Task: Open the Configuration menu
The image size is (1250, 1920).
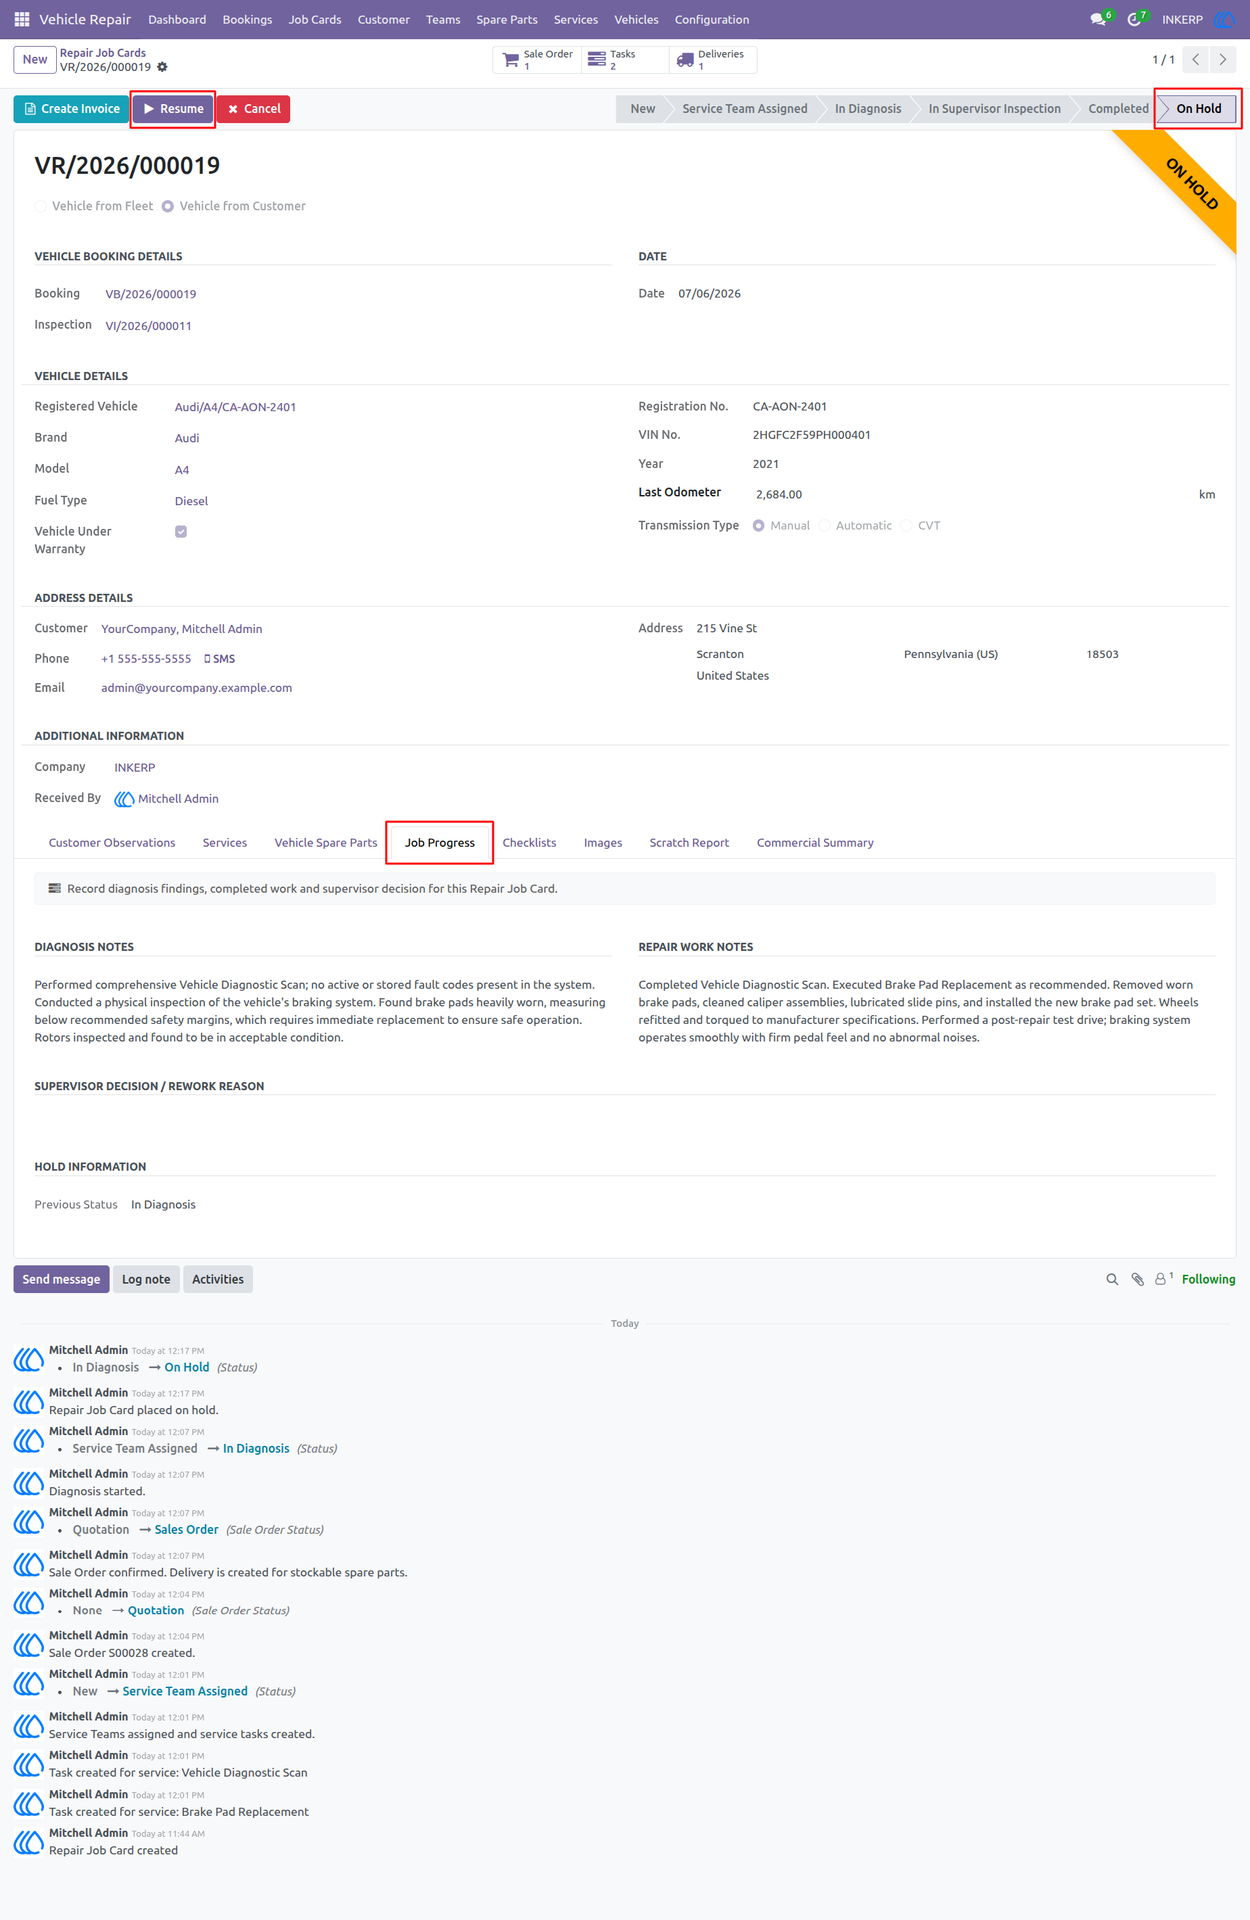Action: [x=712, y=19]
